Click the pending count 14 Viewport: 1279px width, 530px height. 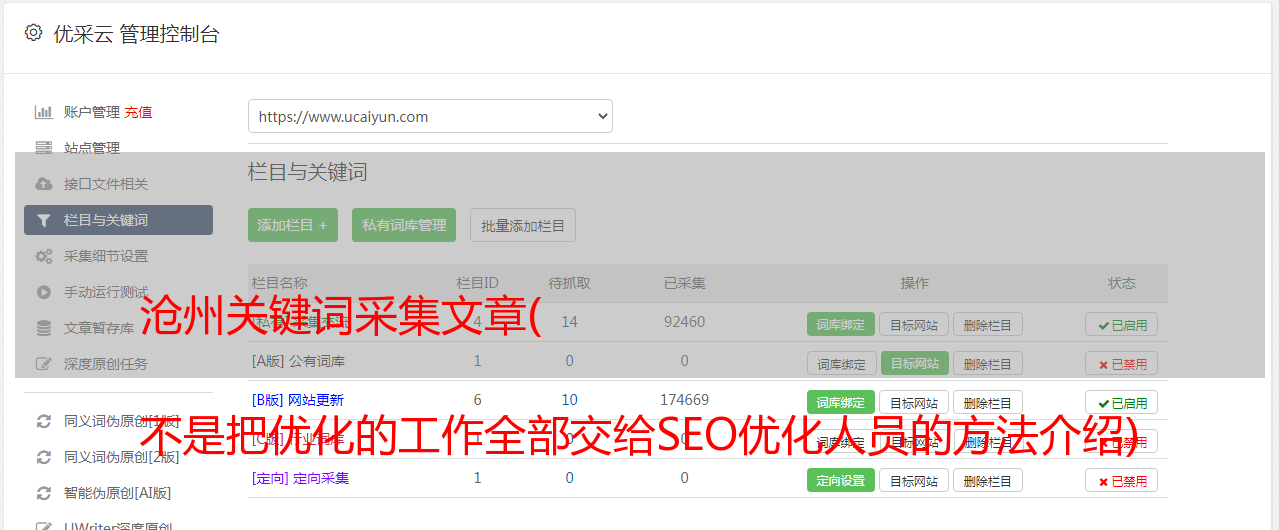569,322
